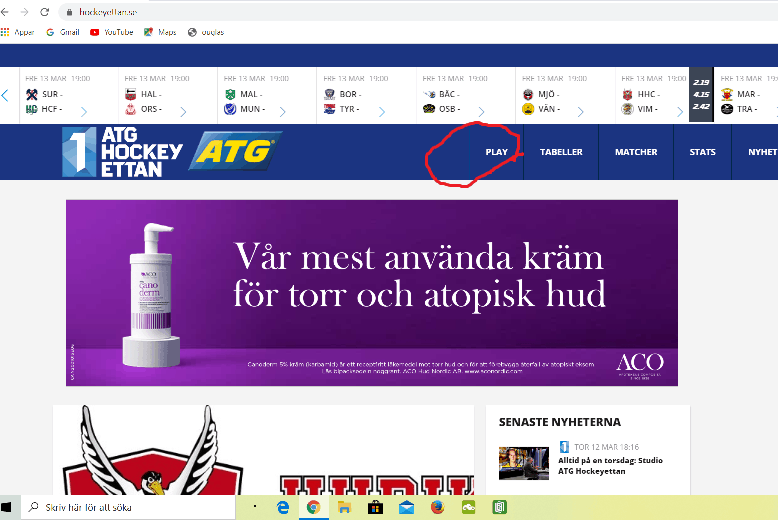Open the Hudik eagle logo article image
The height and width of the screenshot is (523, 778).
[x=263, y=450]
